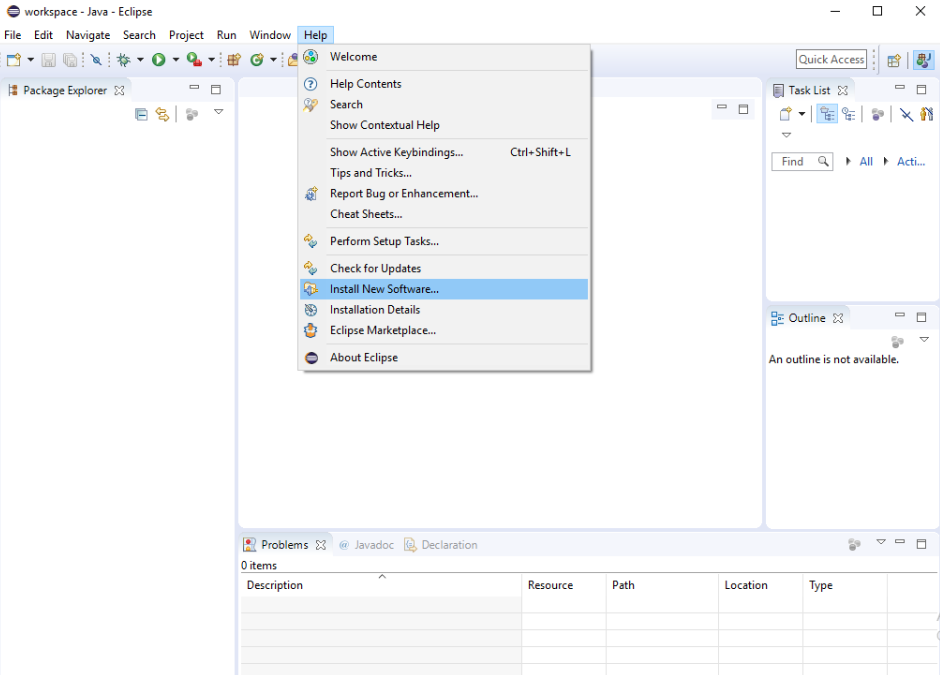The image size is (940, 675).
Task: Open the New wizard dropdown arrow
Action: pyautogui.click(x=31, y=59)
